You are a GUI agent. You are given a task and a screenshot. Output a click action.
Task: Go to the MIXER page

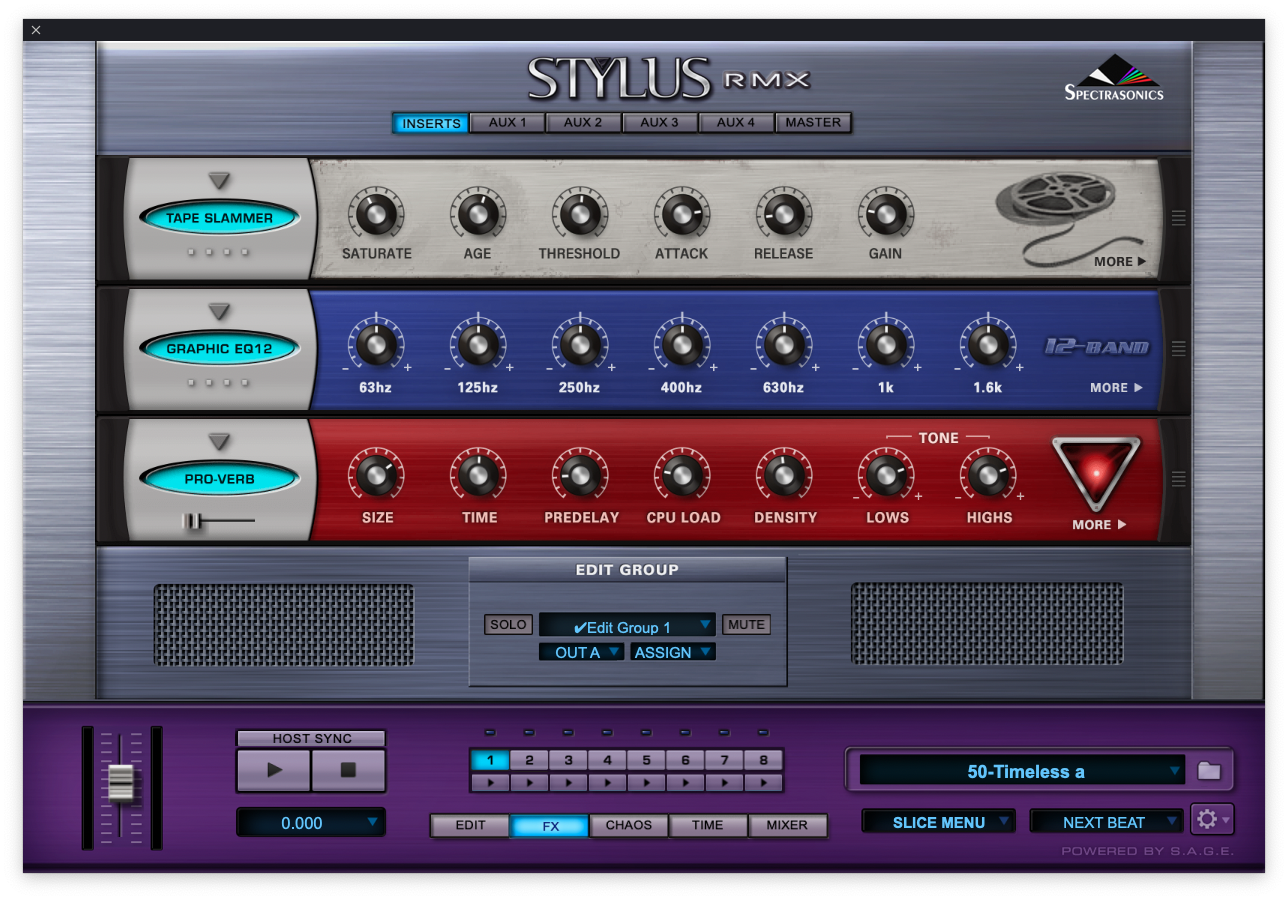tap(788, 825)
